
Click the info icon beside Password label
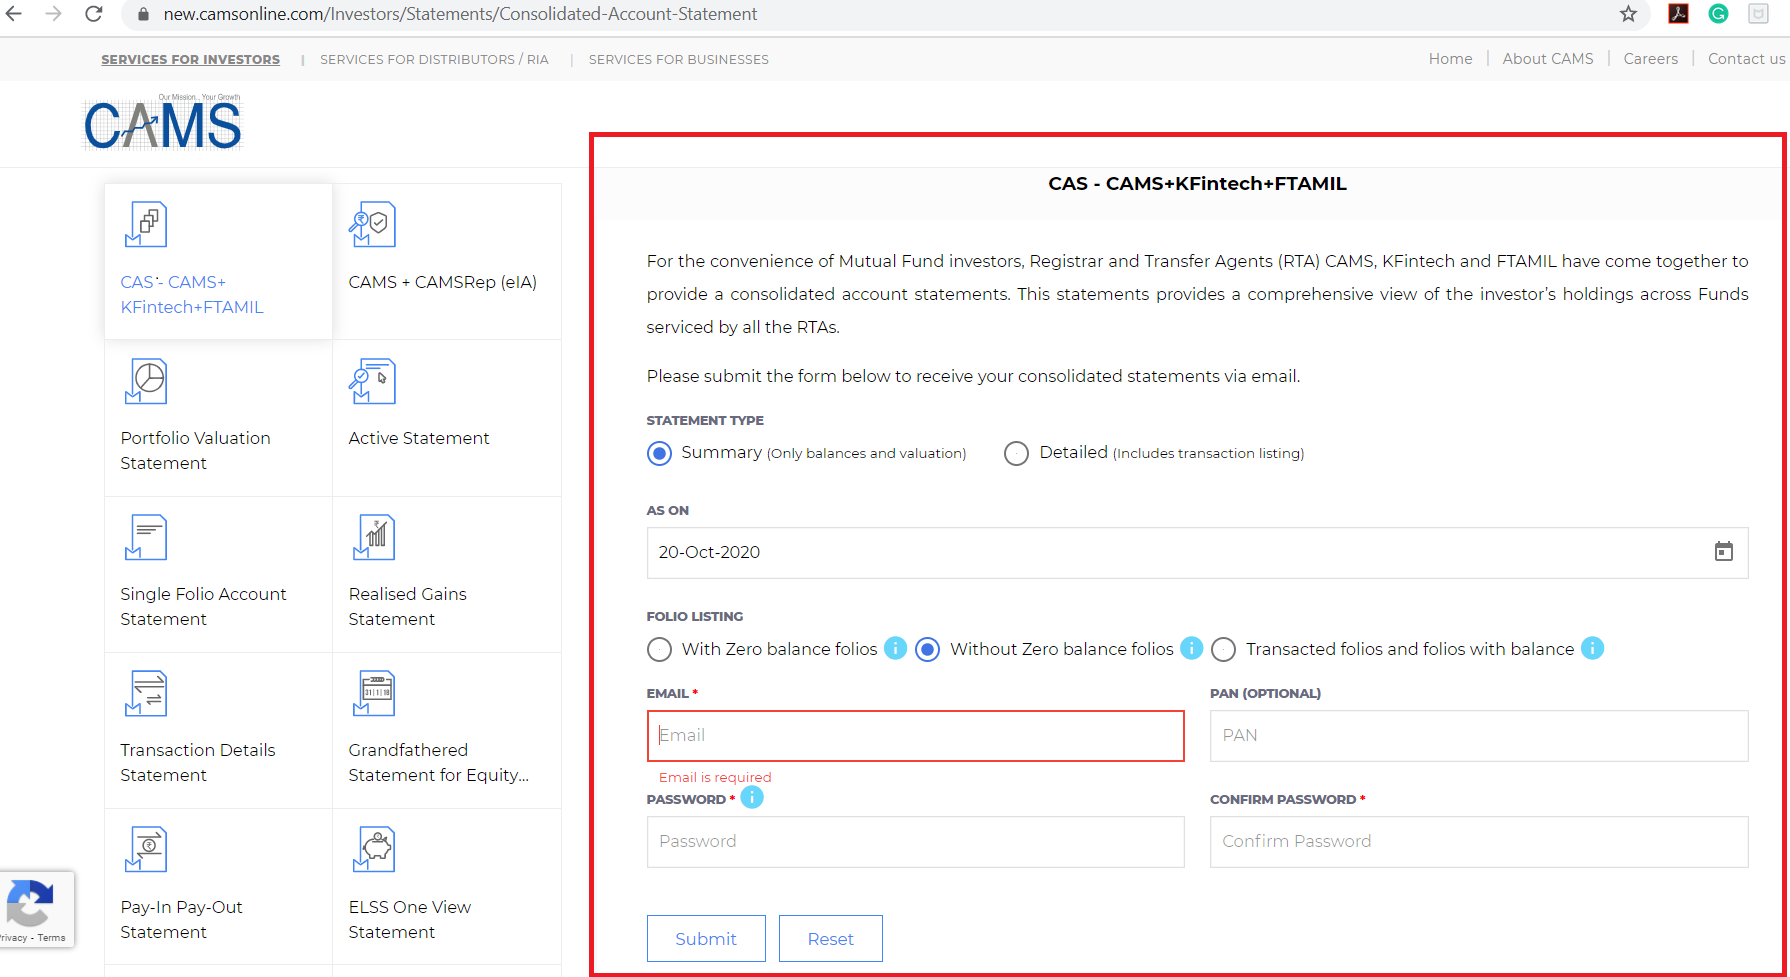click(x=752, y=798)
